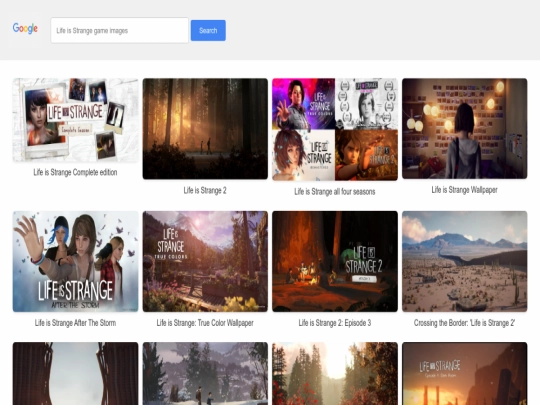Click 'Life is Strange: True Color Wallpaper' caption
Screen dimensions: 540x405
click(x=205, y=323)
